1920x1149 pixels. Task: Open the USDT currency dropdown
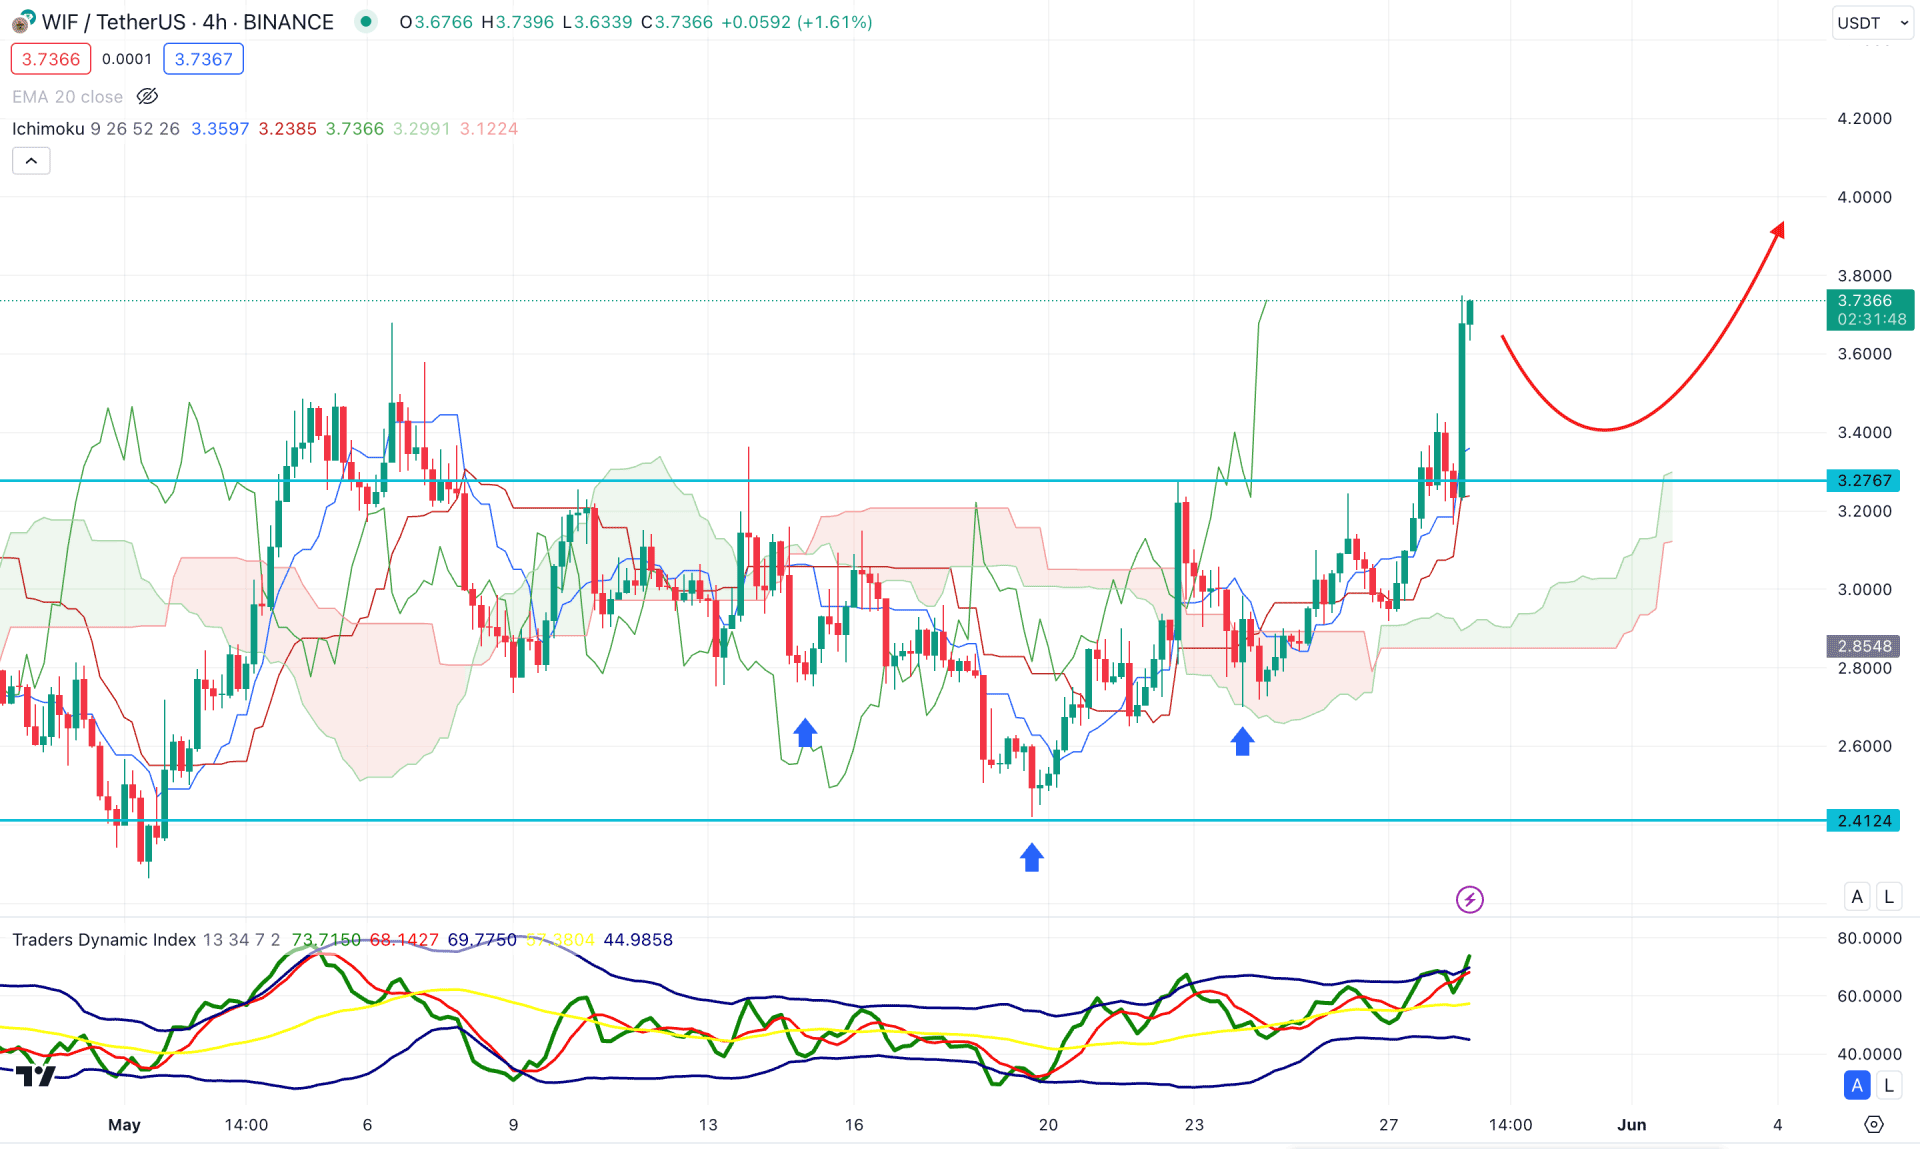(x=1872, y=22)
